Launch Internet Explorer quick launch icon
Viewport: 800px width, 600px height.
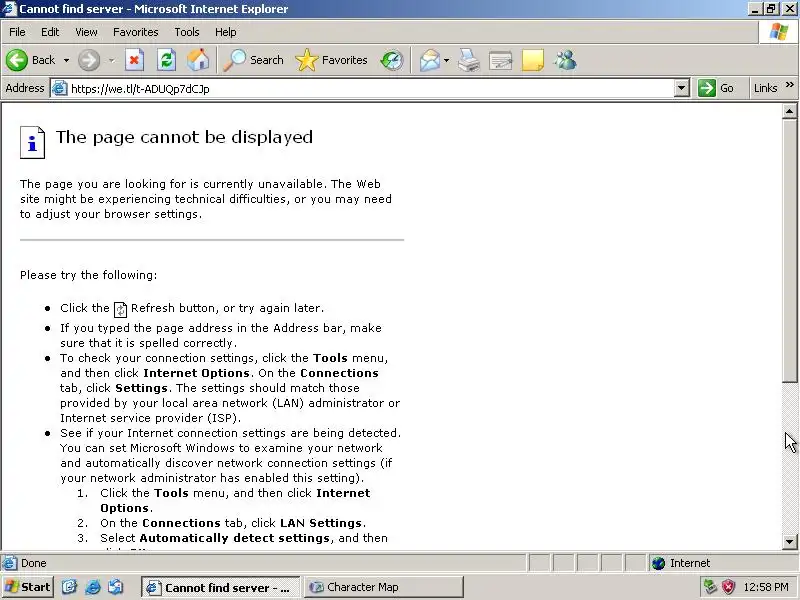(x=92, y=587)
